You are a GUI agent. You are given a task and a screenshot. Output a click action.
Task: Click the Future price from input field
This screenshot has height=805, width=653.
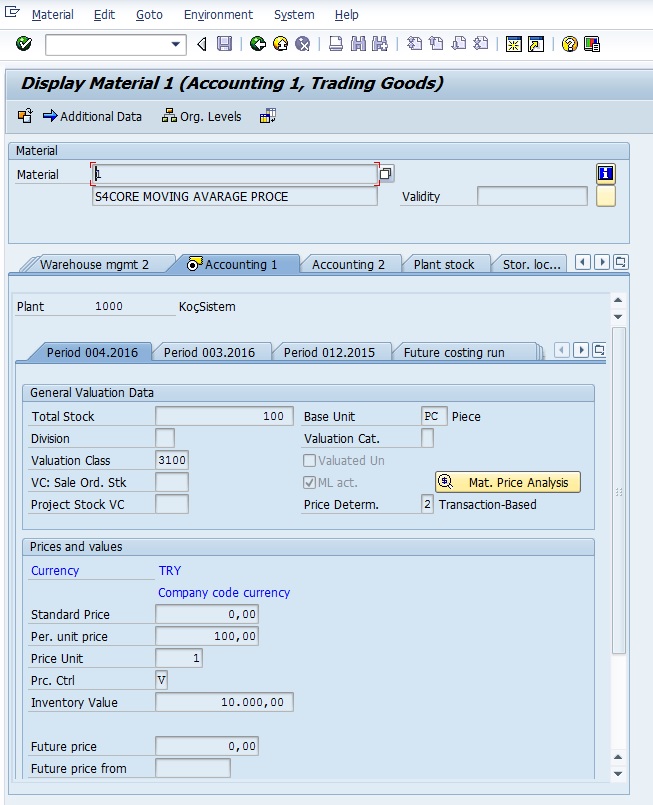193,768
